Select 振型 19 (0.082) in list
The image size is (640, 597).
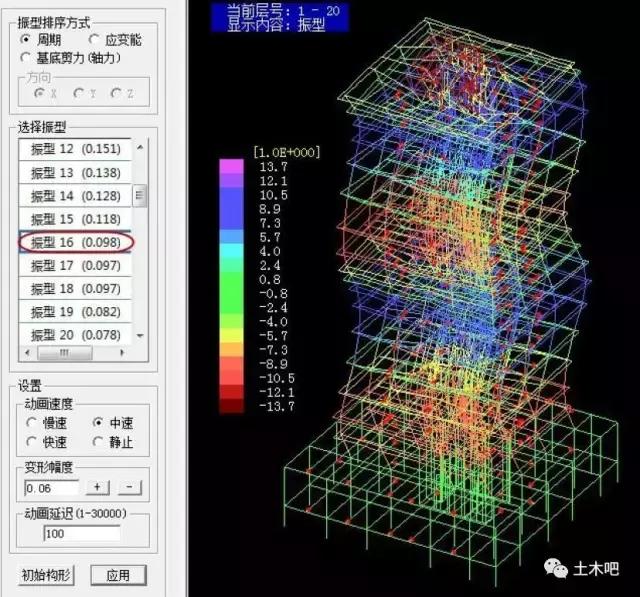[75, 312]
